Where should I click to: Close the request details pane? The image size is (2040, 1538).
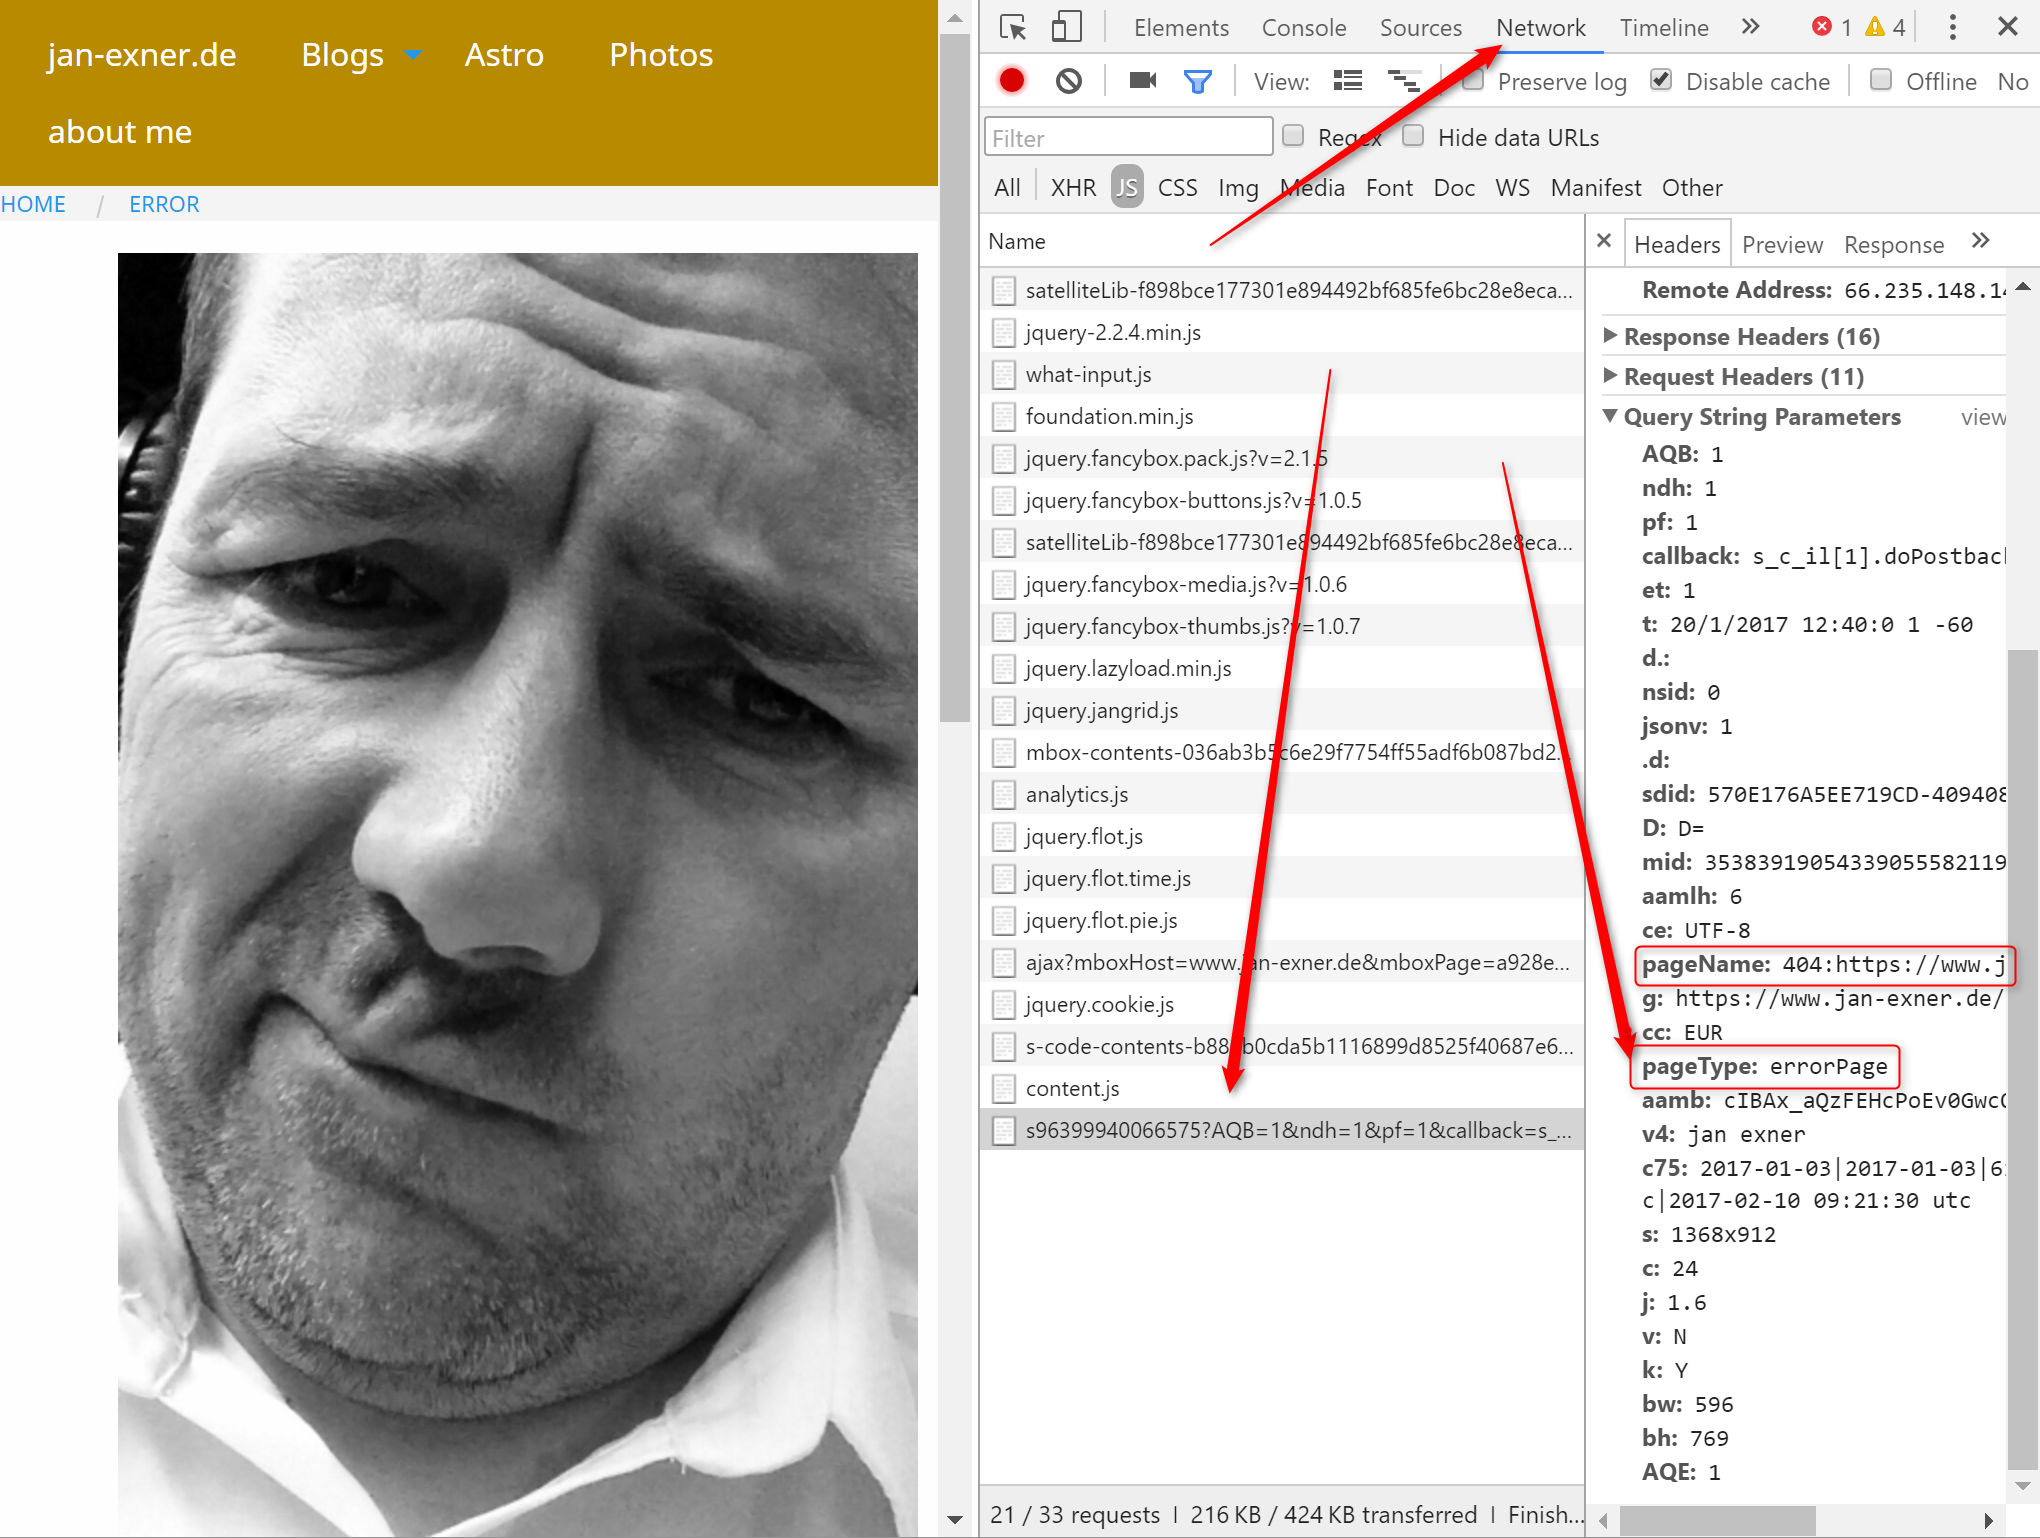click(x=1604, y=241)
